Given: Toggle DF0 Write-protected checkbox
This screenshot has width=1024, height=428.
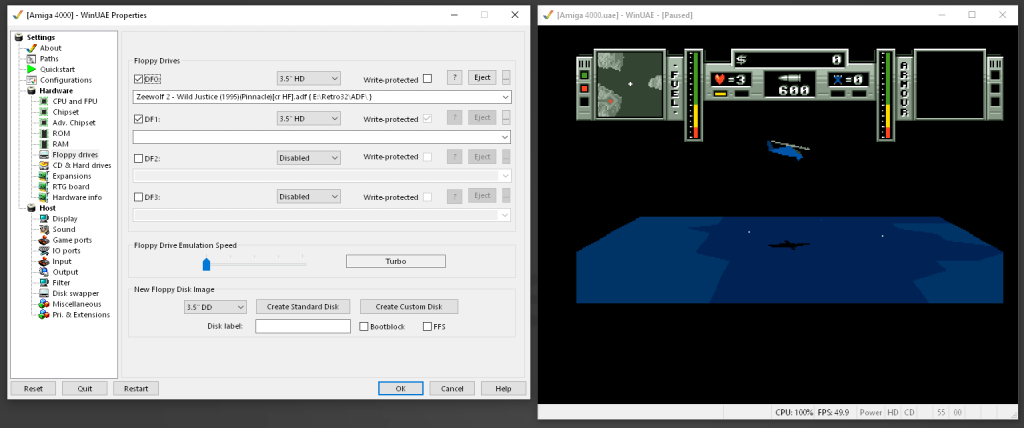Looking at the screenshot, I should [x=427, y=79].
